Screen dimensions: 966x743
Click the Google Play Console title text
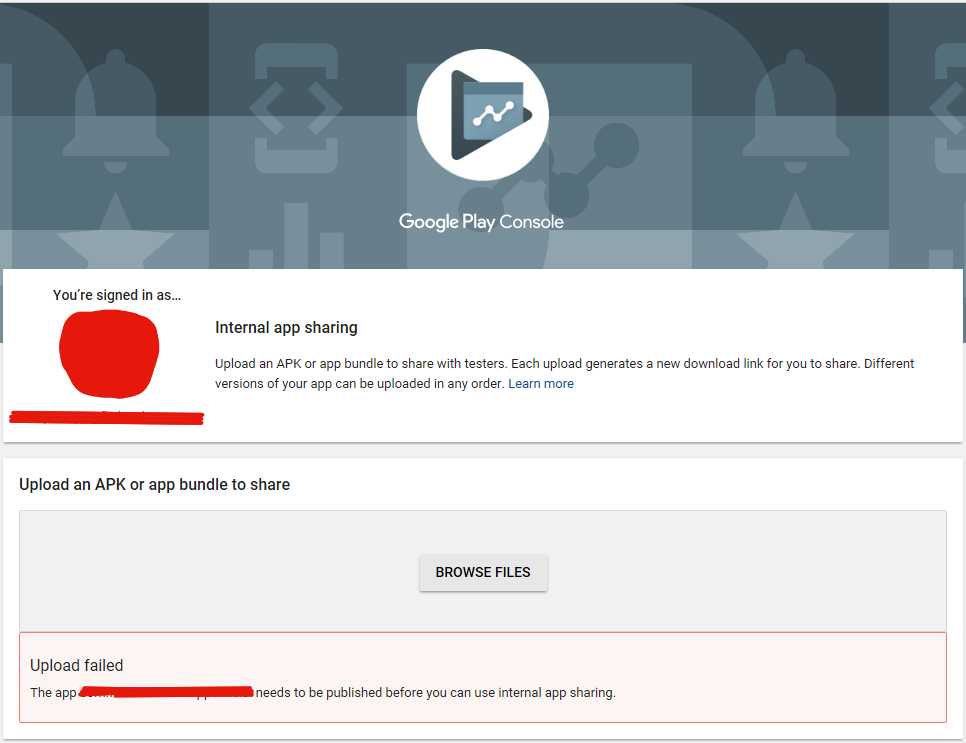(x=481, y=222)
